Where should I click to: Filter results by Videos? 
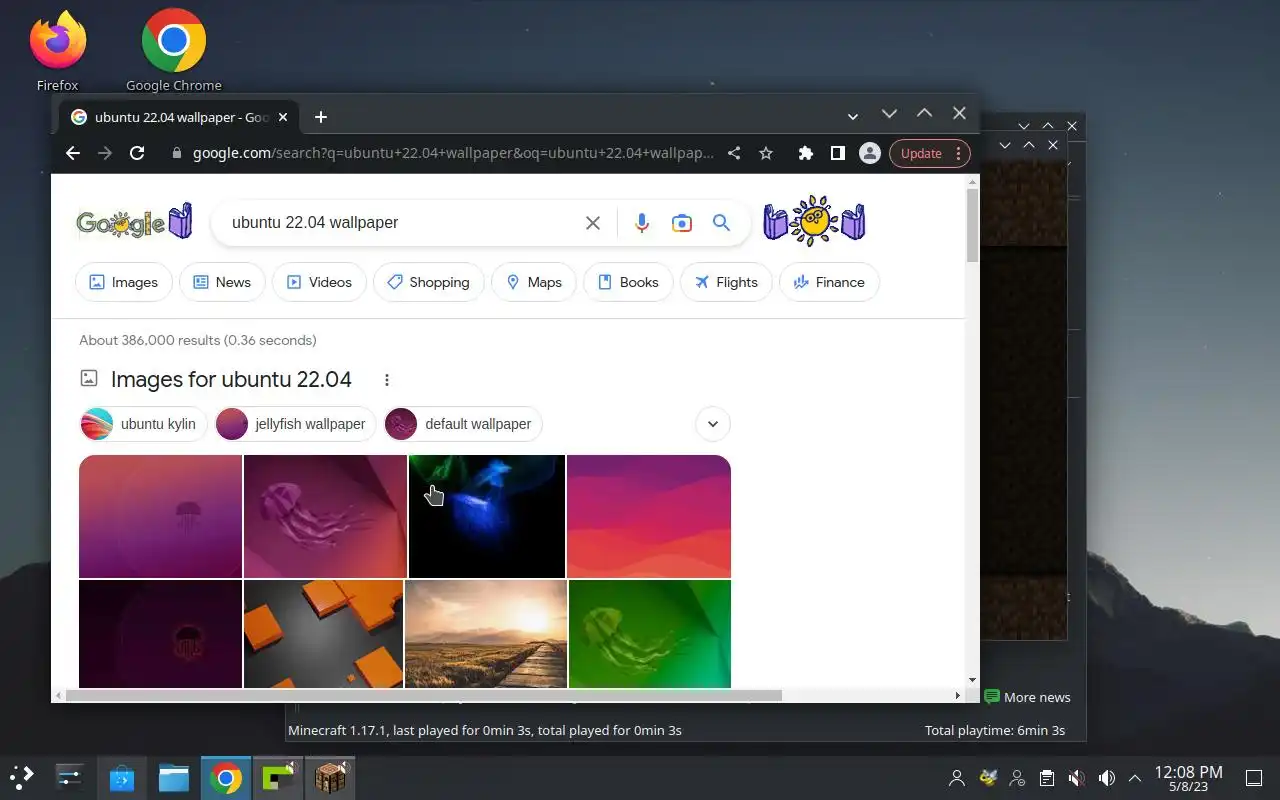pyautogui.click(x=319, y=282)
